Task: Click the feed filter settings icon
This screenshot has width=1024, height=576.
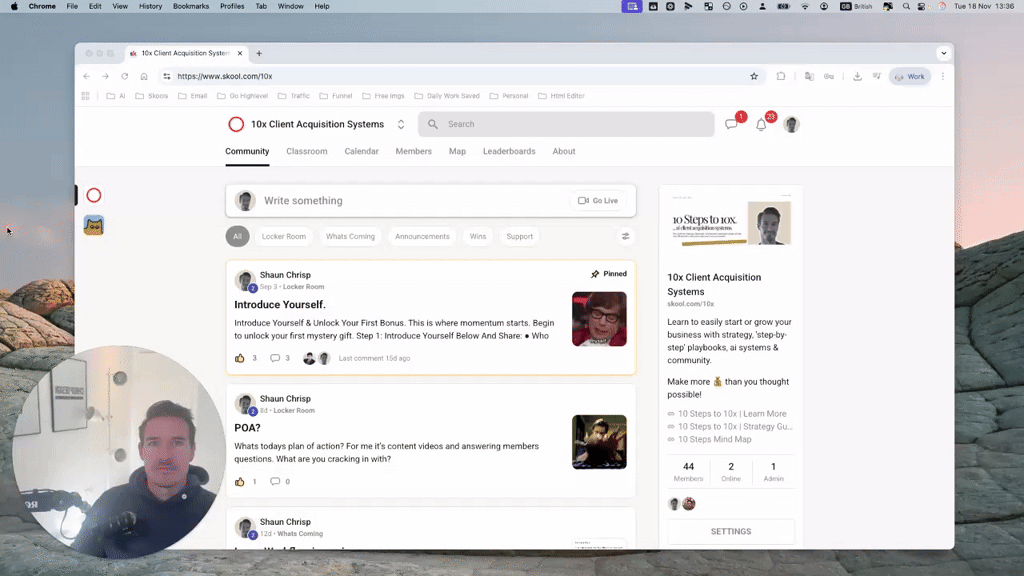Action: click(626, 236)
